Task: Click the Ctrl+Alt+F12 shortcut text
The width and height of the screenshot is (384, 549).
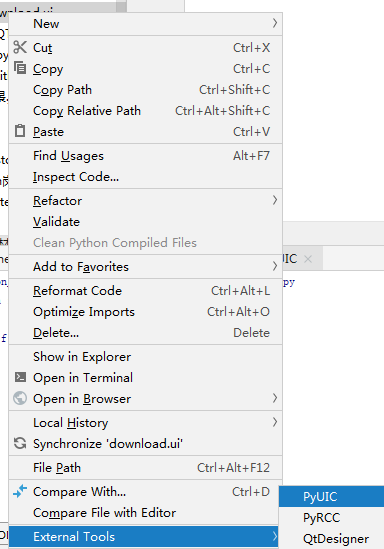Action: coord(233,467)
